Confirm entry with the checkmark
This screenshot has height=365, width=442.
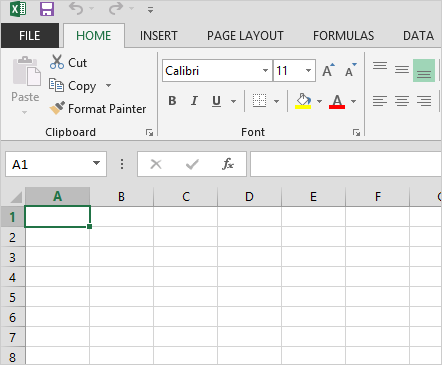click(192, 164)
